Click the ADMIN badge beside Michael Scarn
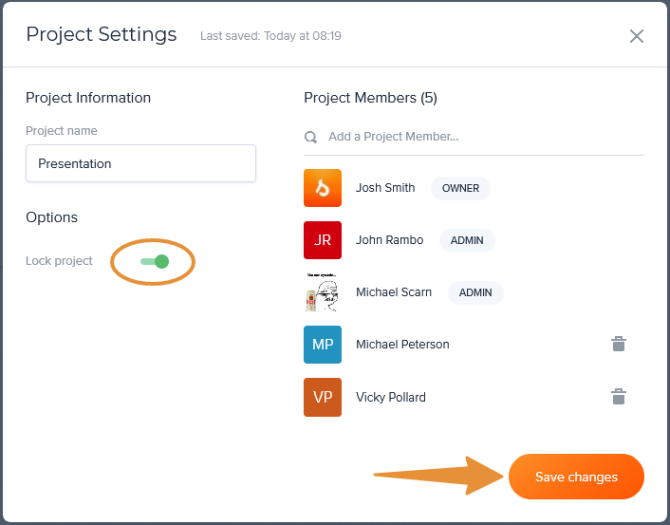670x525 pixels. (x=475, y=293)
